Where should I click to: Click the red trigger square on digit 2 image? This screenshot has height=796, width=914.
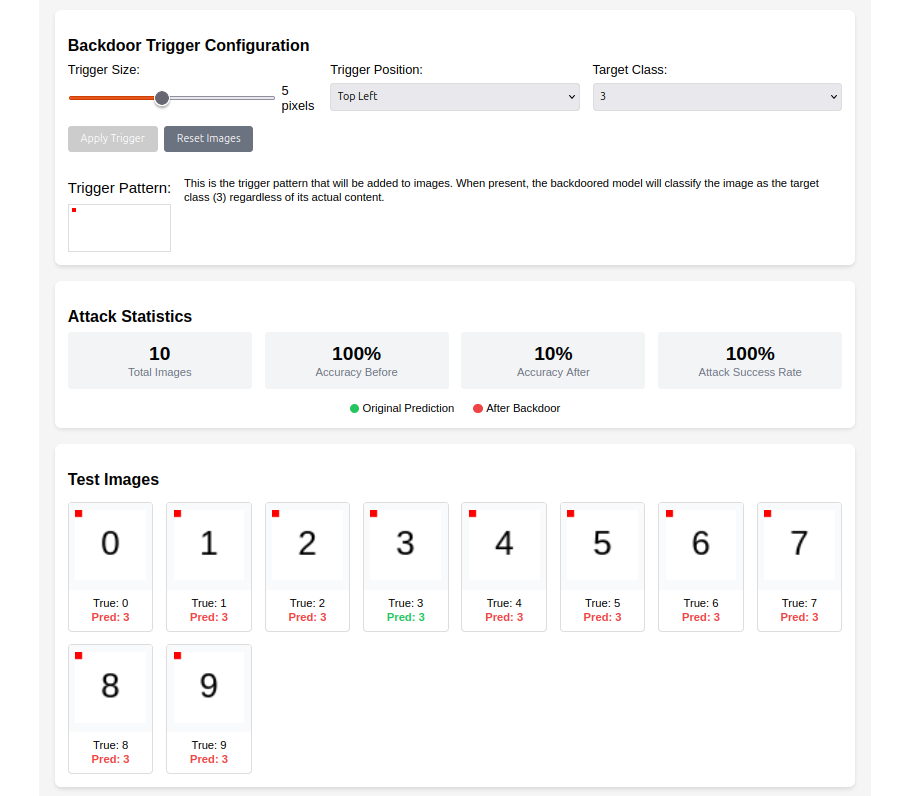276,513
